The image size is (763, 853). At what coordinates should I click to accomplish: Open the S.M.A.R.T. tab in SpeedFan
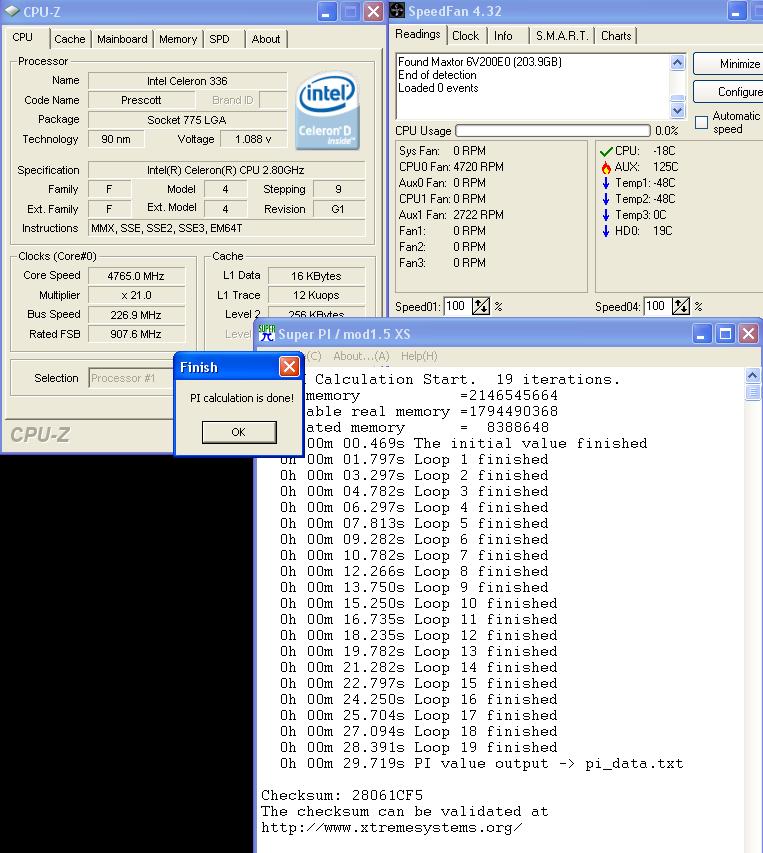[562, 36]
